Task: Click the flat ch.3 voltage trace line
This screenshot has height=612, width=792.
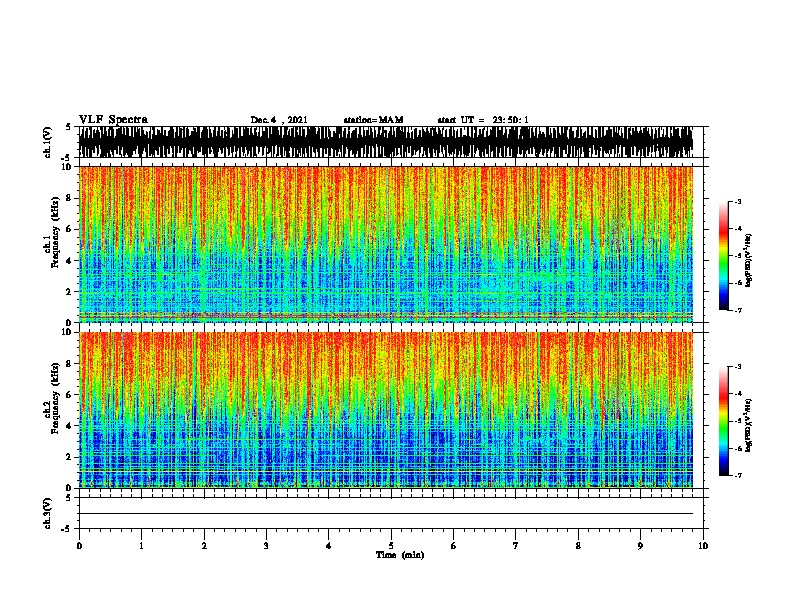Action: 385,514
